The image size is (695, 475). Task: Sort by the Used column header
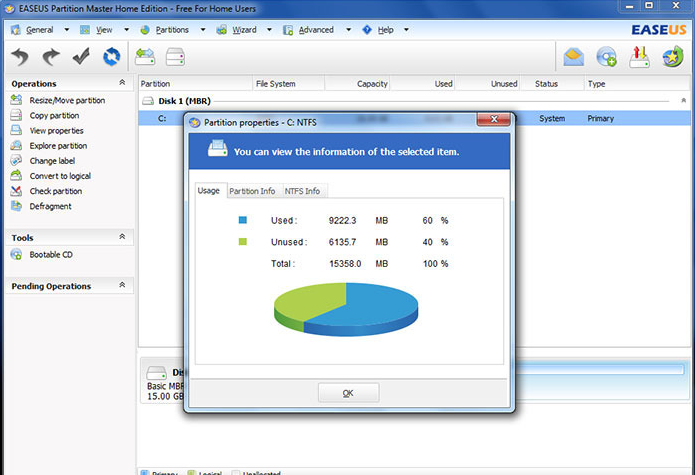(x=422, y=84)
